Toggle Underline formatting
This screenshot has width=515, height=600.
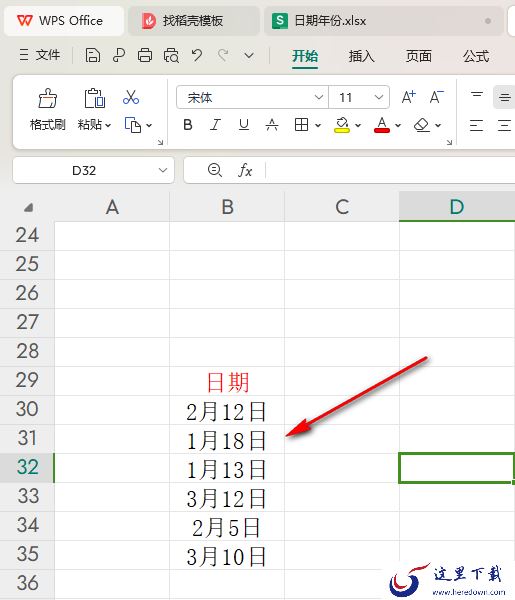[x=244, y=125]
